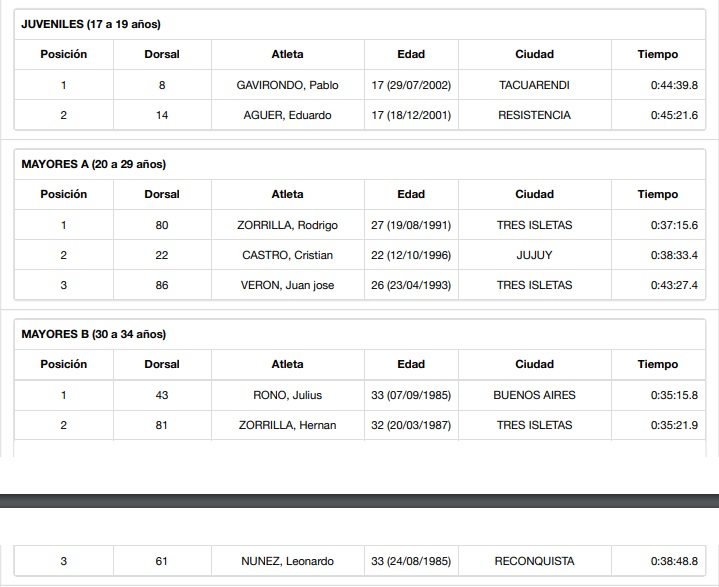Image resolution: width=719 pixels, height=587 pixels.
Task: Click on CASTRO, Cristian
Action: click(x=287, y=255)
